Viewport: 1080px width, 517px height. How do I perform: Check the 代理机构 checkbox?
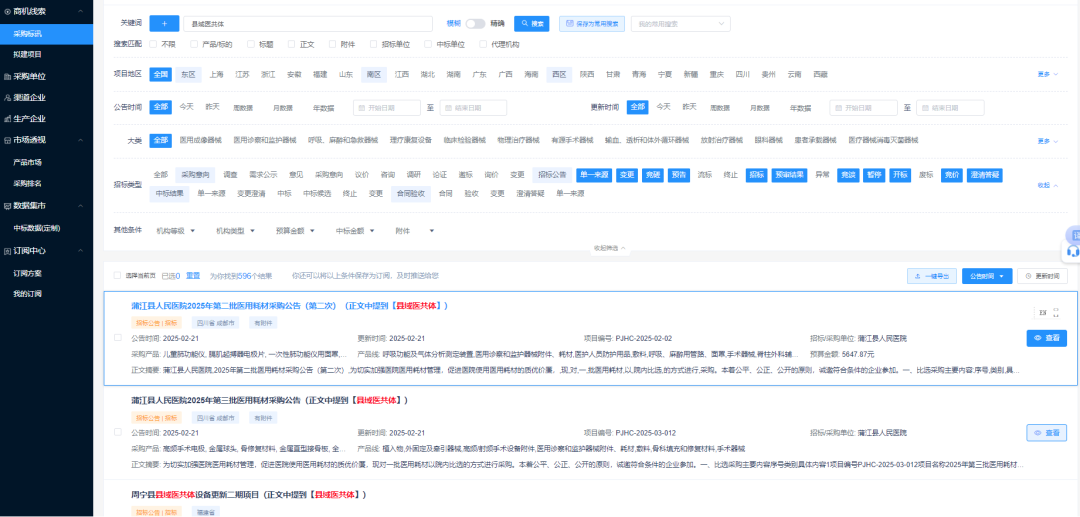coord(484,44)
